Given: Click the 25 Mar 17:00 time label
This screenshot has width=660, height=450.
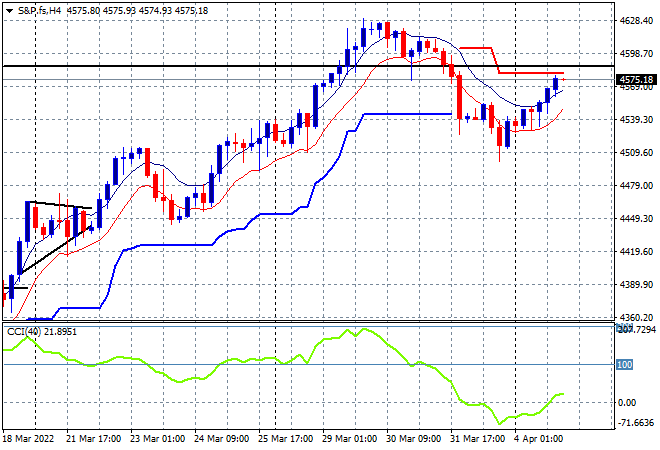Looking at the screenshot, I should [285, 439].
